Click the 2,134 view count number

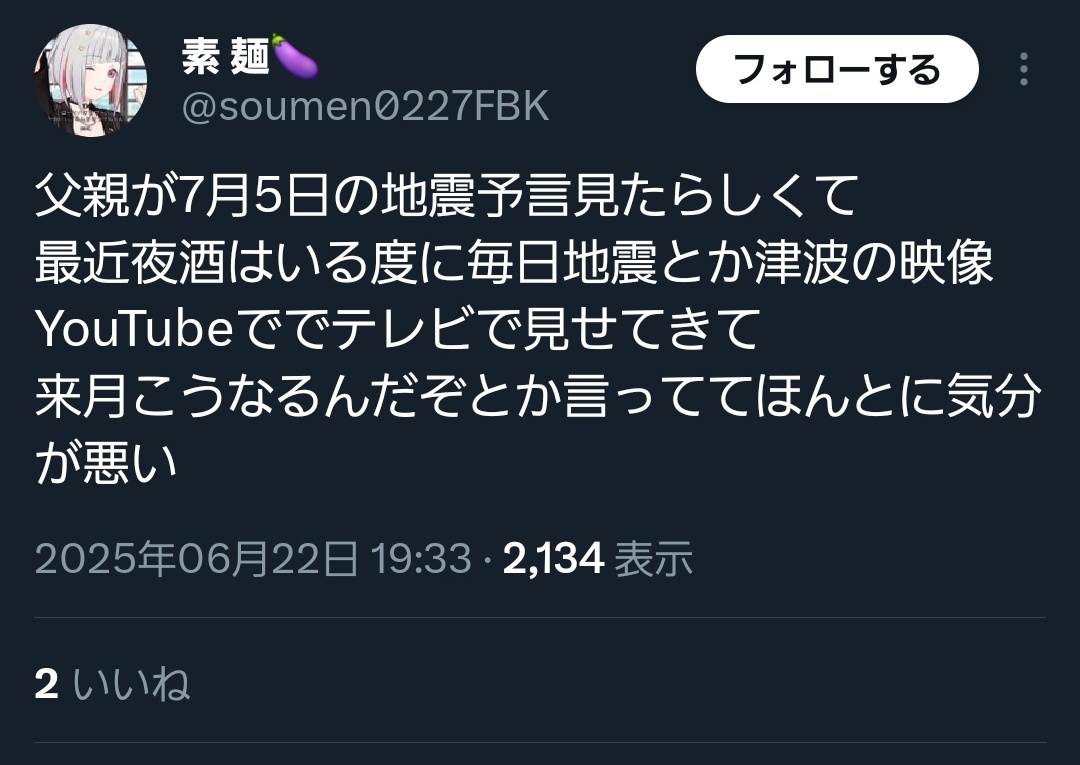554,558
